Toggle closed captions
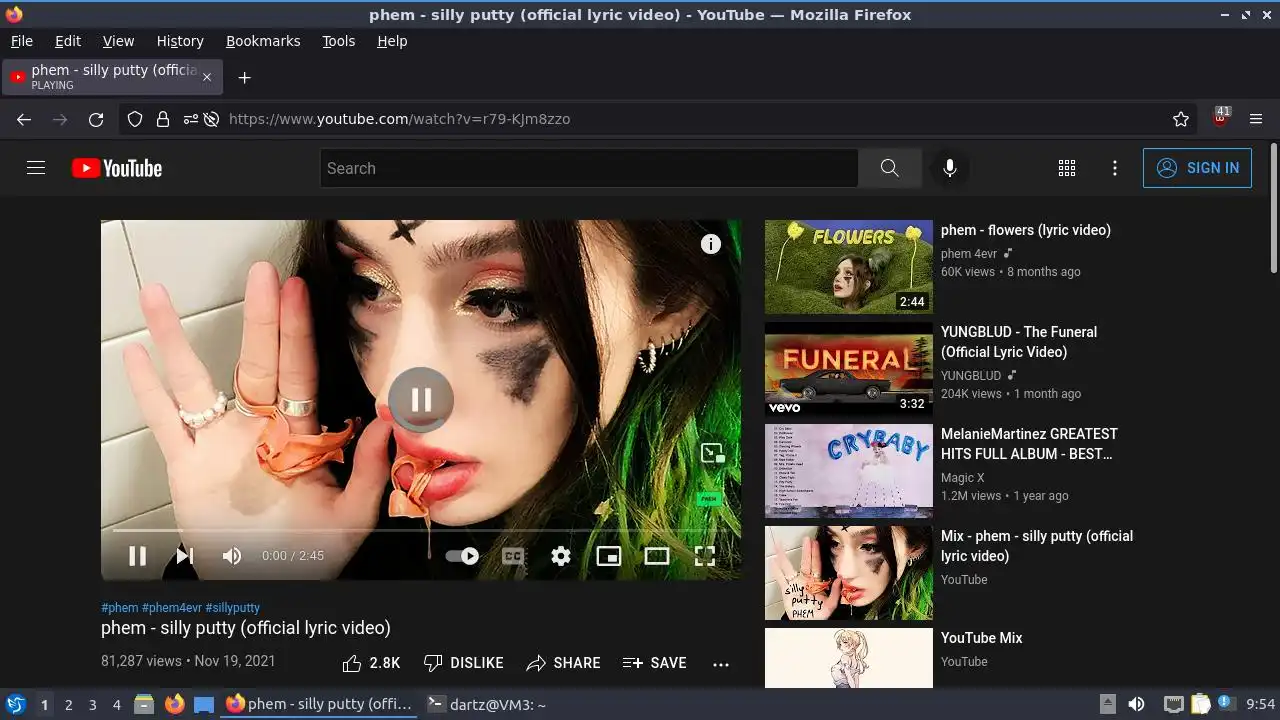The height and width of the screenshot is (720, 1280). [x=513, y=556]
